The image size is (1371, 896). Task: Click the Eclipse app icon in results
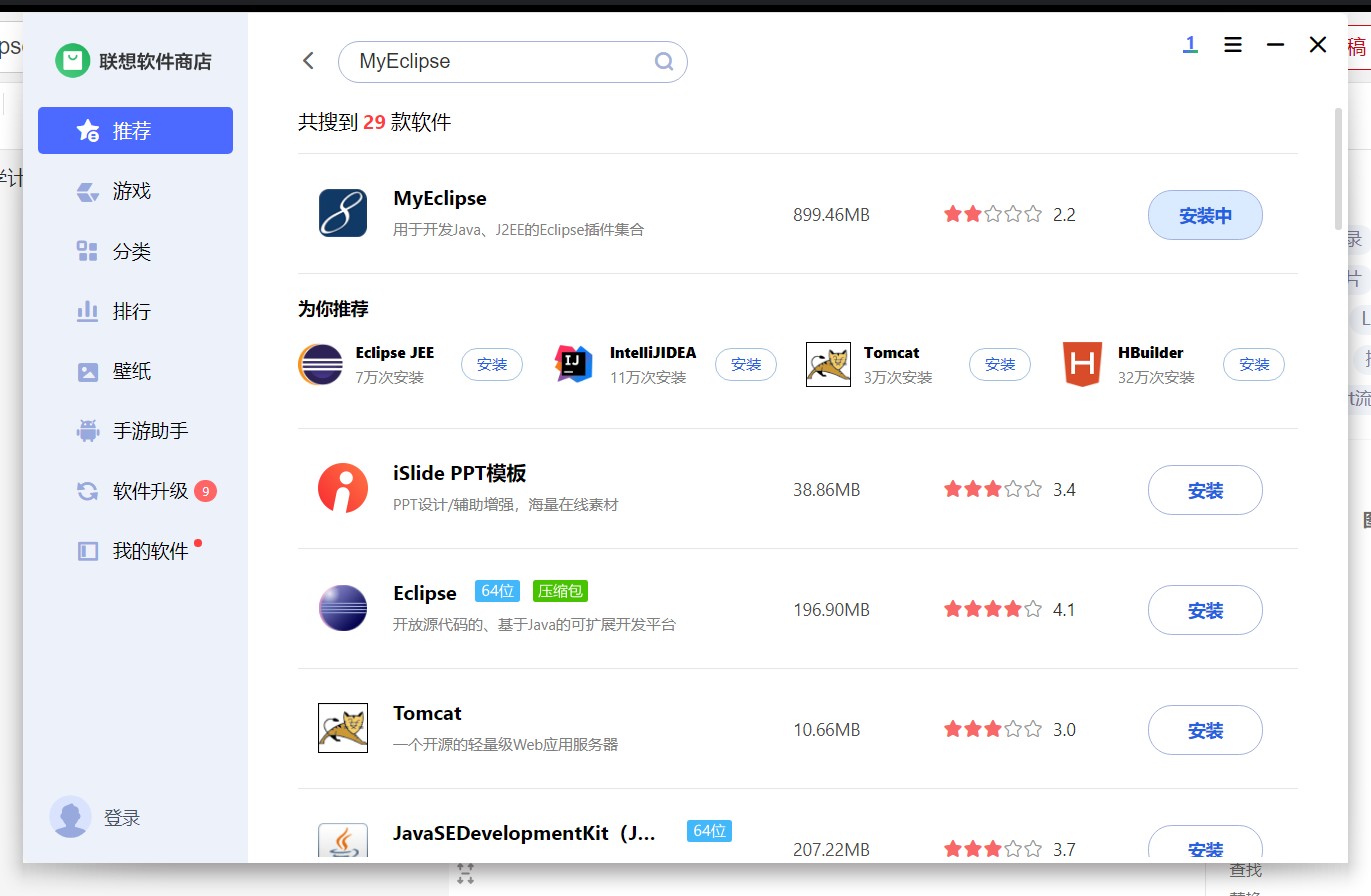(343, 608)
